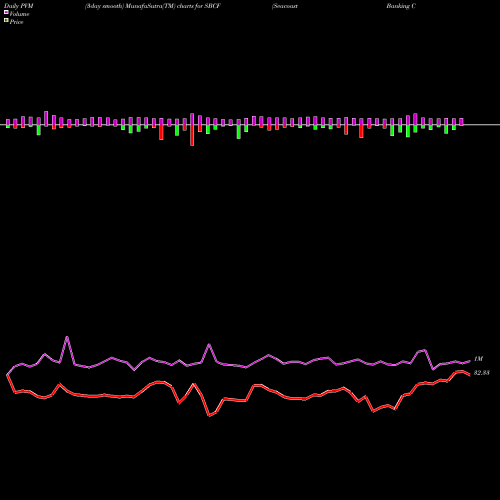Select the Price legend label
Screen dimensions: 500x500
click(16, 22)
